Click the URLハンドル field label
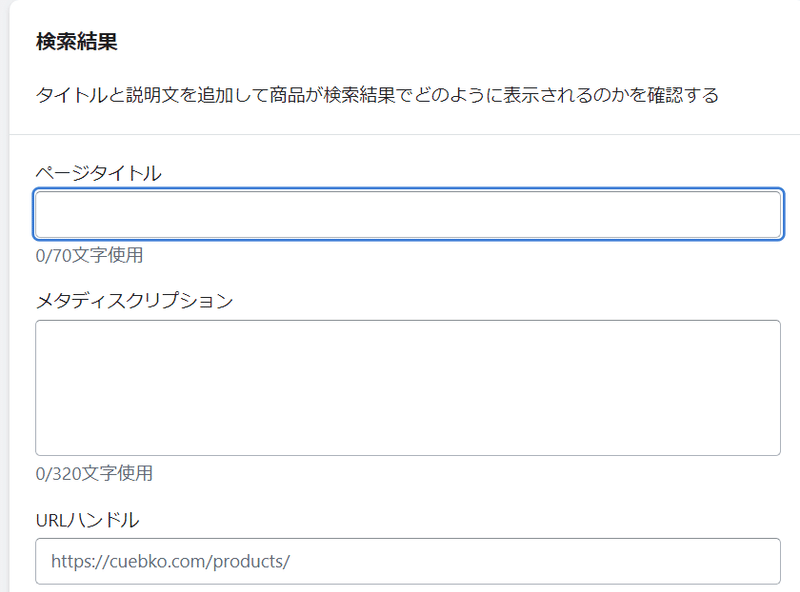Screen dimensions: 800x592 (87, 520)
